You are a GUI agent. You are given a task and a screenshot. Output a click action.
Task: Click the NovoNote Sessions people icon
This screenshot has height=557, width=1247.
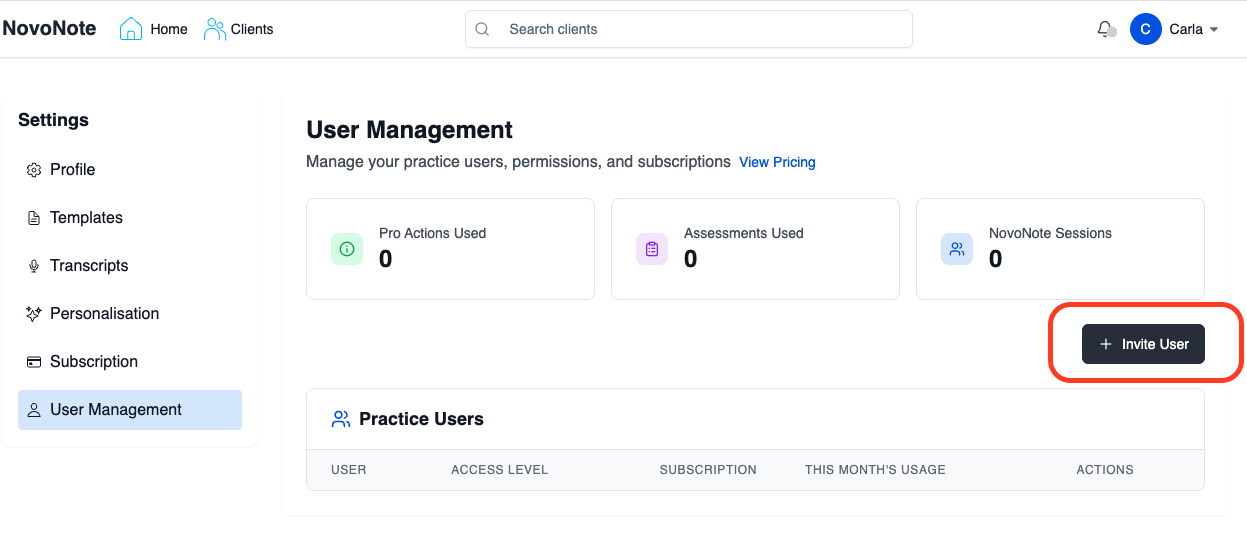(957, 249)
